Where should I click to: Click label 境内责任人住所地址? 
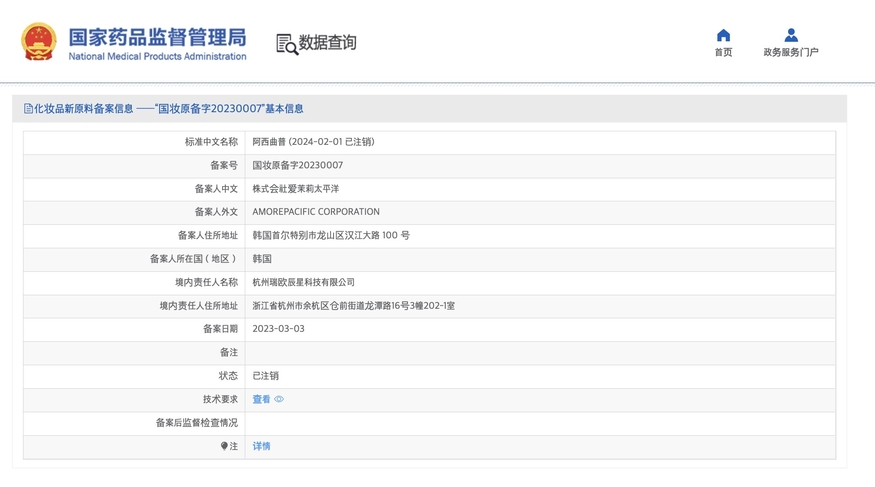(x=199, y=306)
